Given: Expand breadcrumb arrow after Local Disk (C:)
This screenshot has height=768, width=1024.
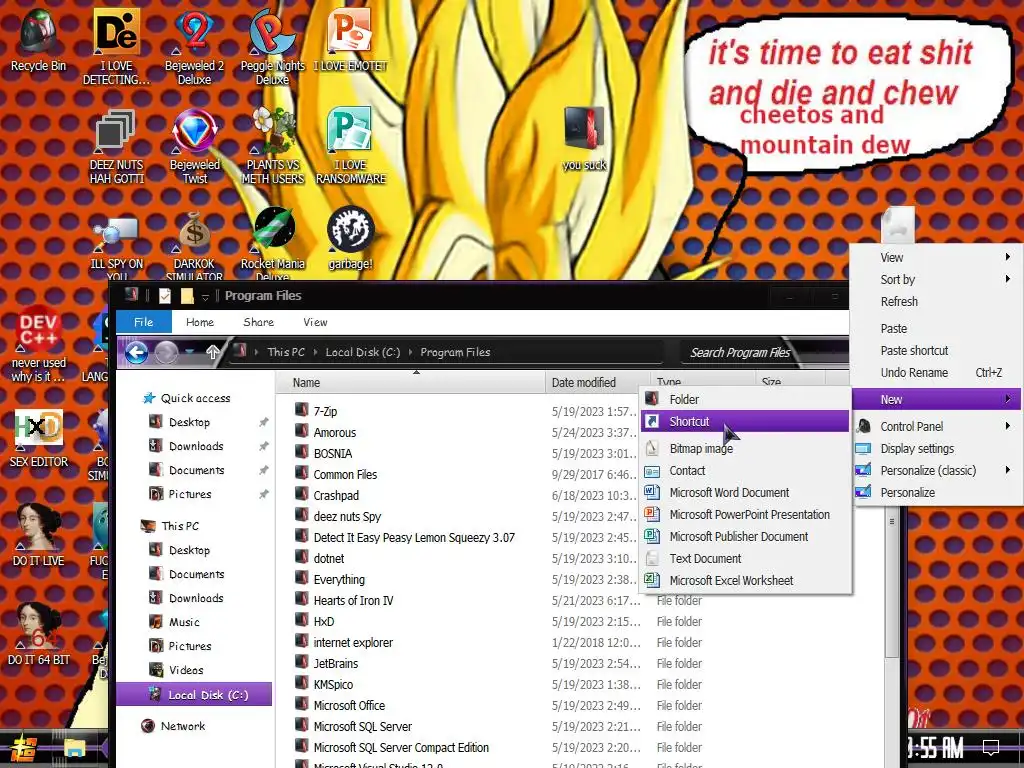Looking at the screenshot, I should [x=410, y=352].
